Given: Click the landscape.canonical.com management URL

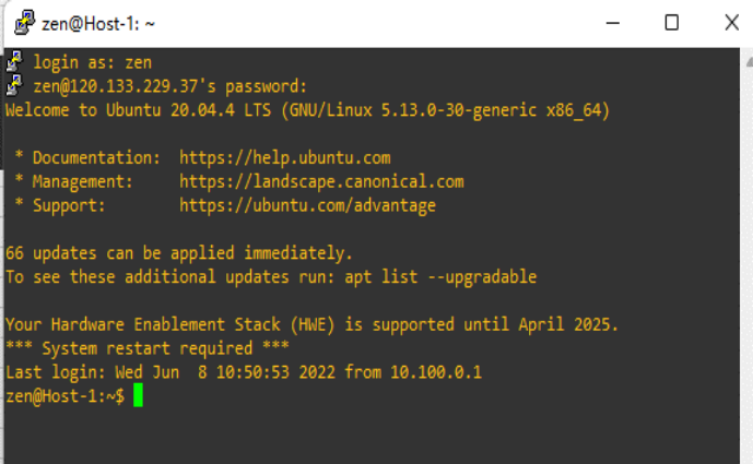Looking at the screenshot, I should click(322, 182).
